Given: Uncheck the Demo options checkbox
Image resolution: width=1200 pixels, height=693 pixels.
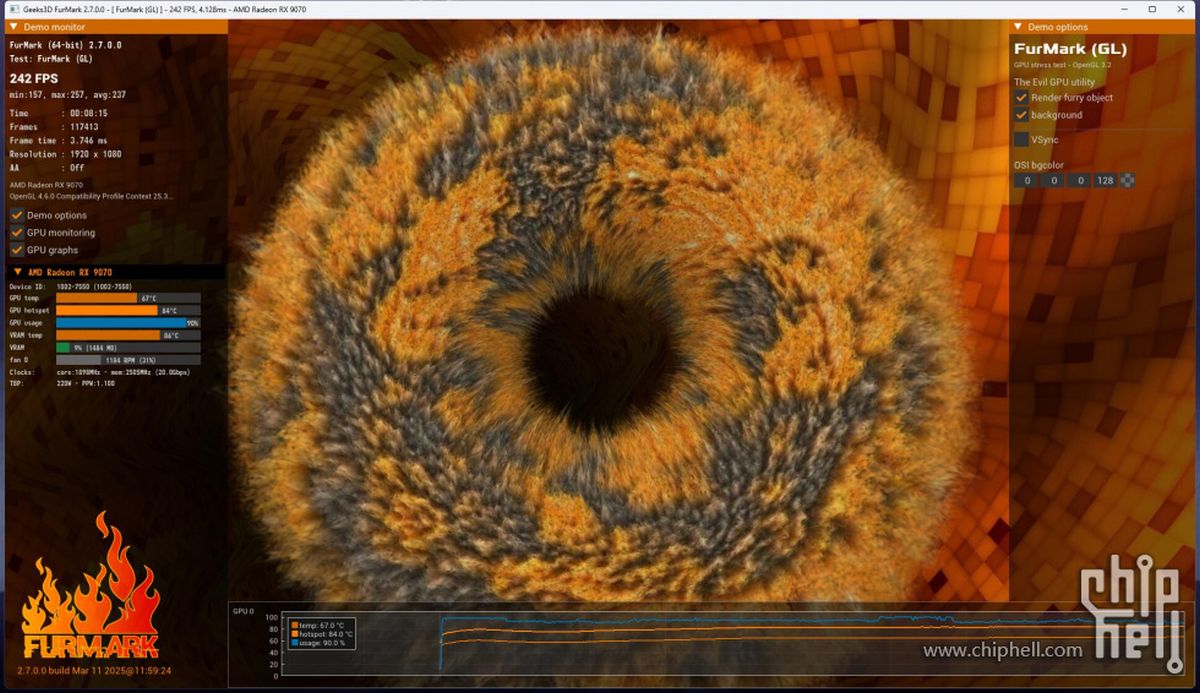Looking at the screenshot, I should pos(17,215).
